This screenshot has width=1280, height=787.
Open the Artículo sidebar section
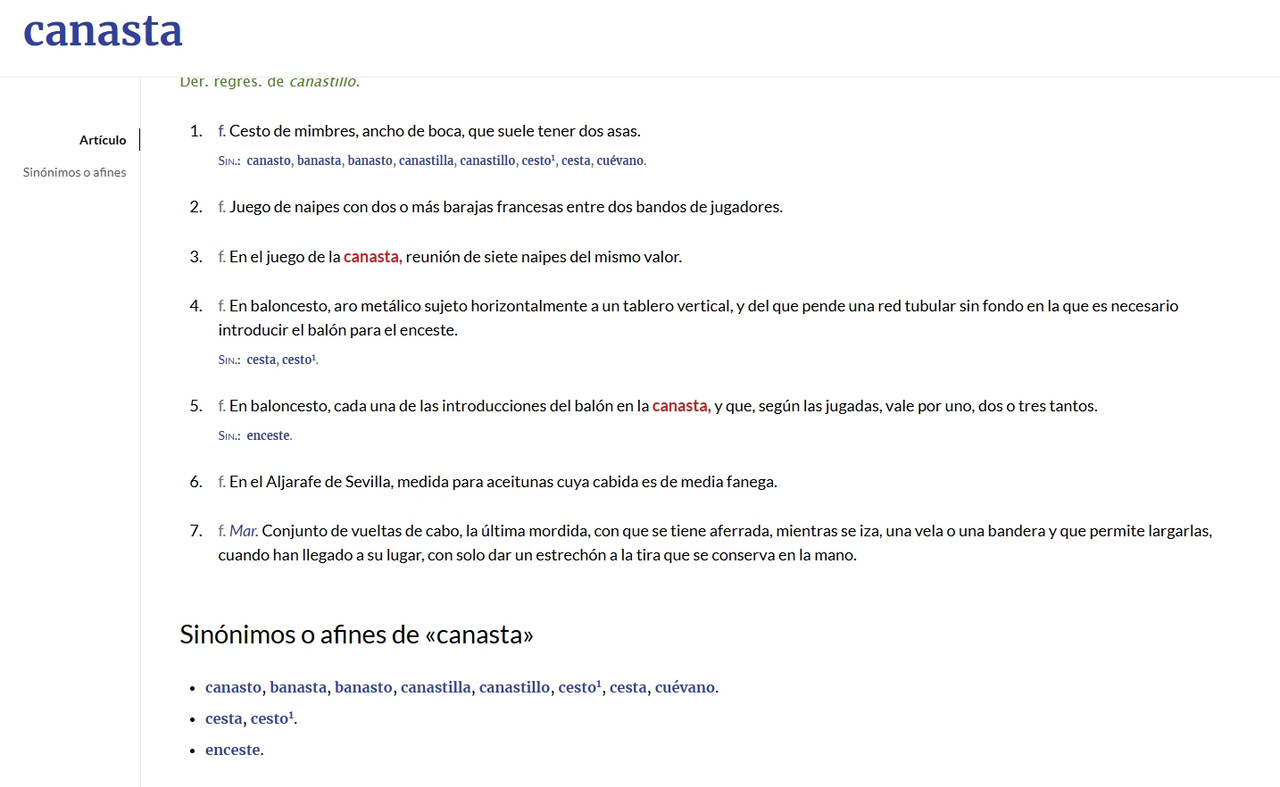click(103, 140)
